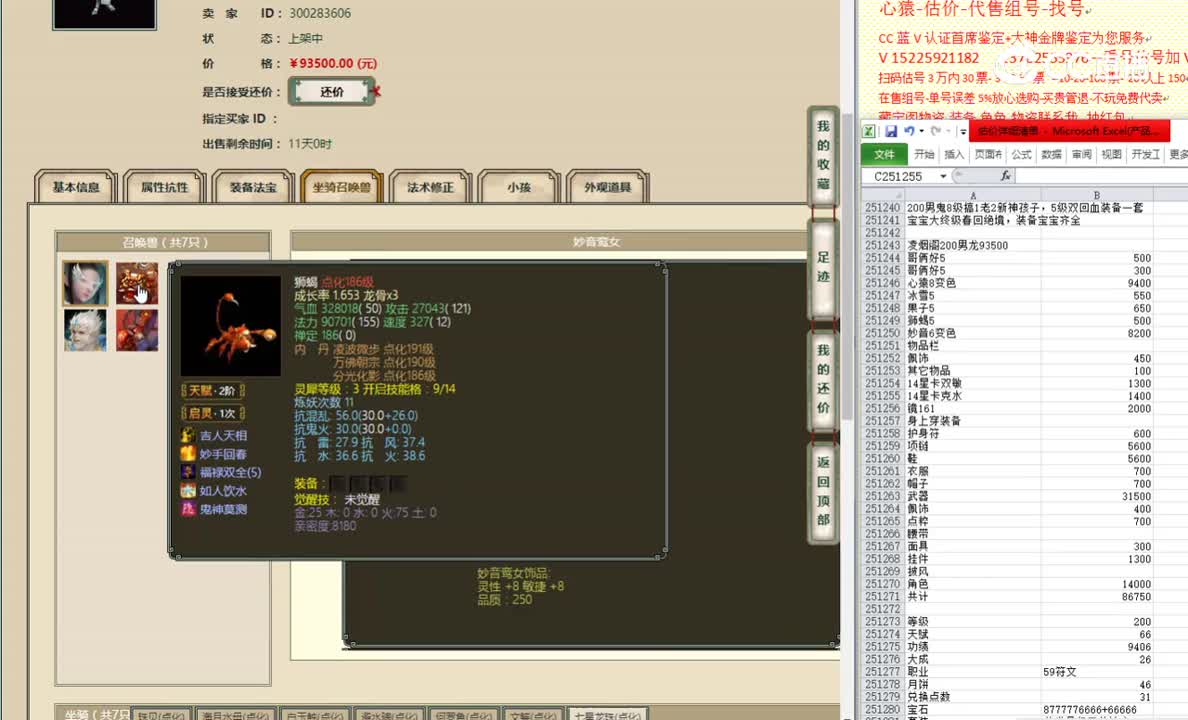Select row header 251255 in Excel
This screenshot has width=1188, height=720.
tap(883, 396)
